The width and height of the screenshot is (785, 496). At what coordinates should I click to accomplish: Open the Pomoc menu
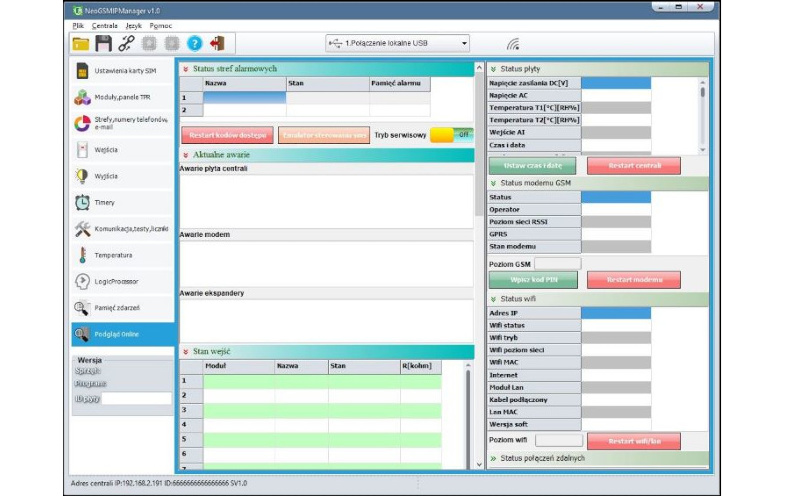tap(161, 26)
